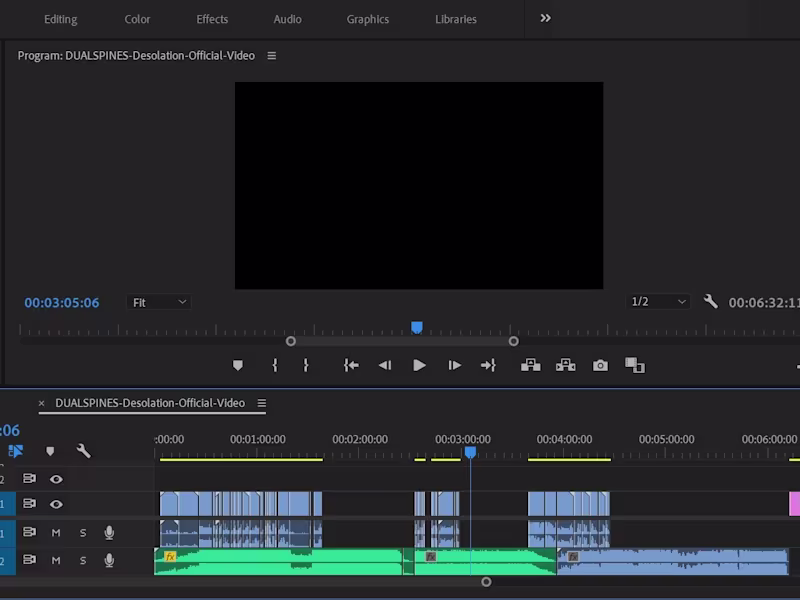Click the Extract icon below the program monitor

565,365
